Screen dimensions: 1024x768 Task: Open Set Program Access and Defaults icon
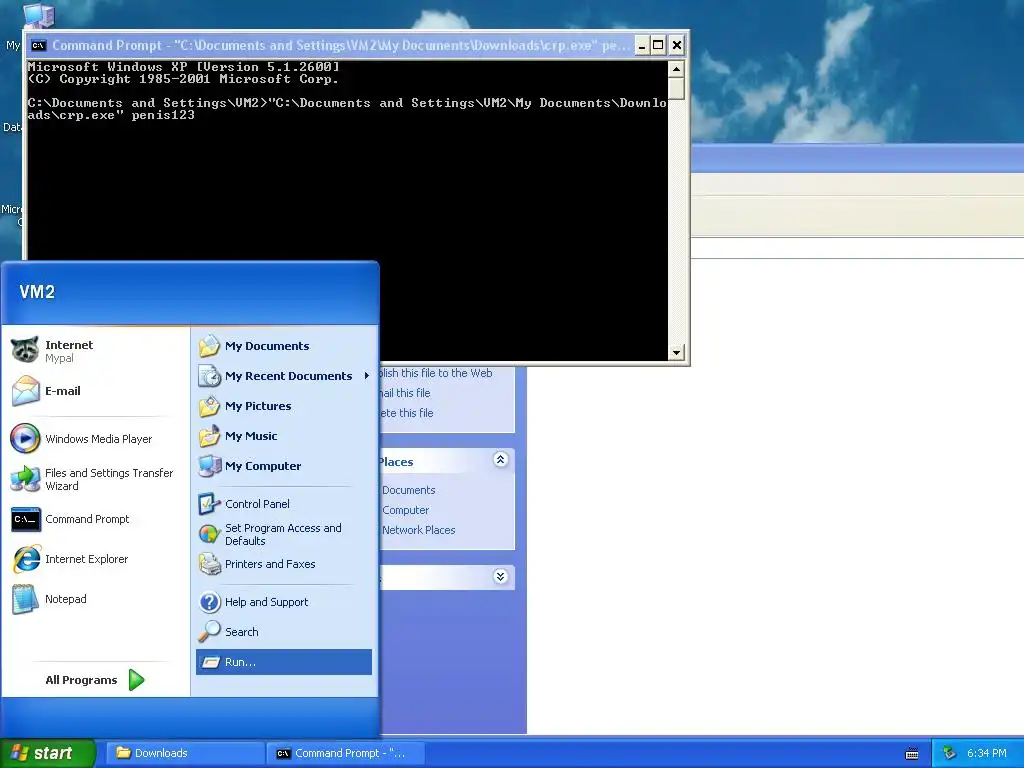210,534
